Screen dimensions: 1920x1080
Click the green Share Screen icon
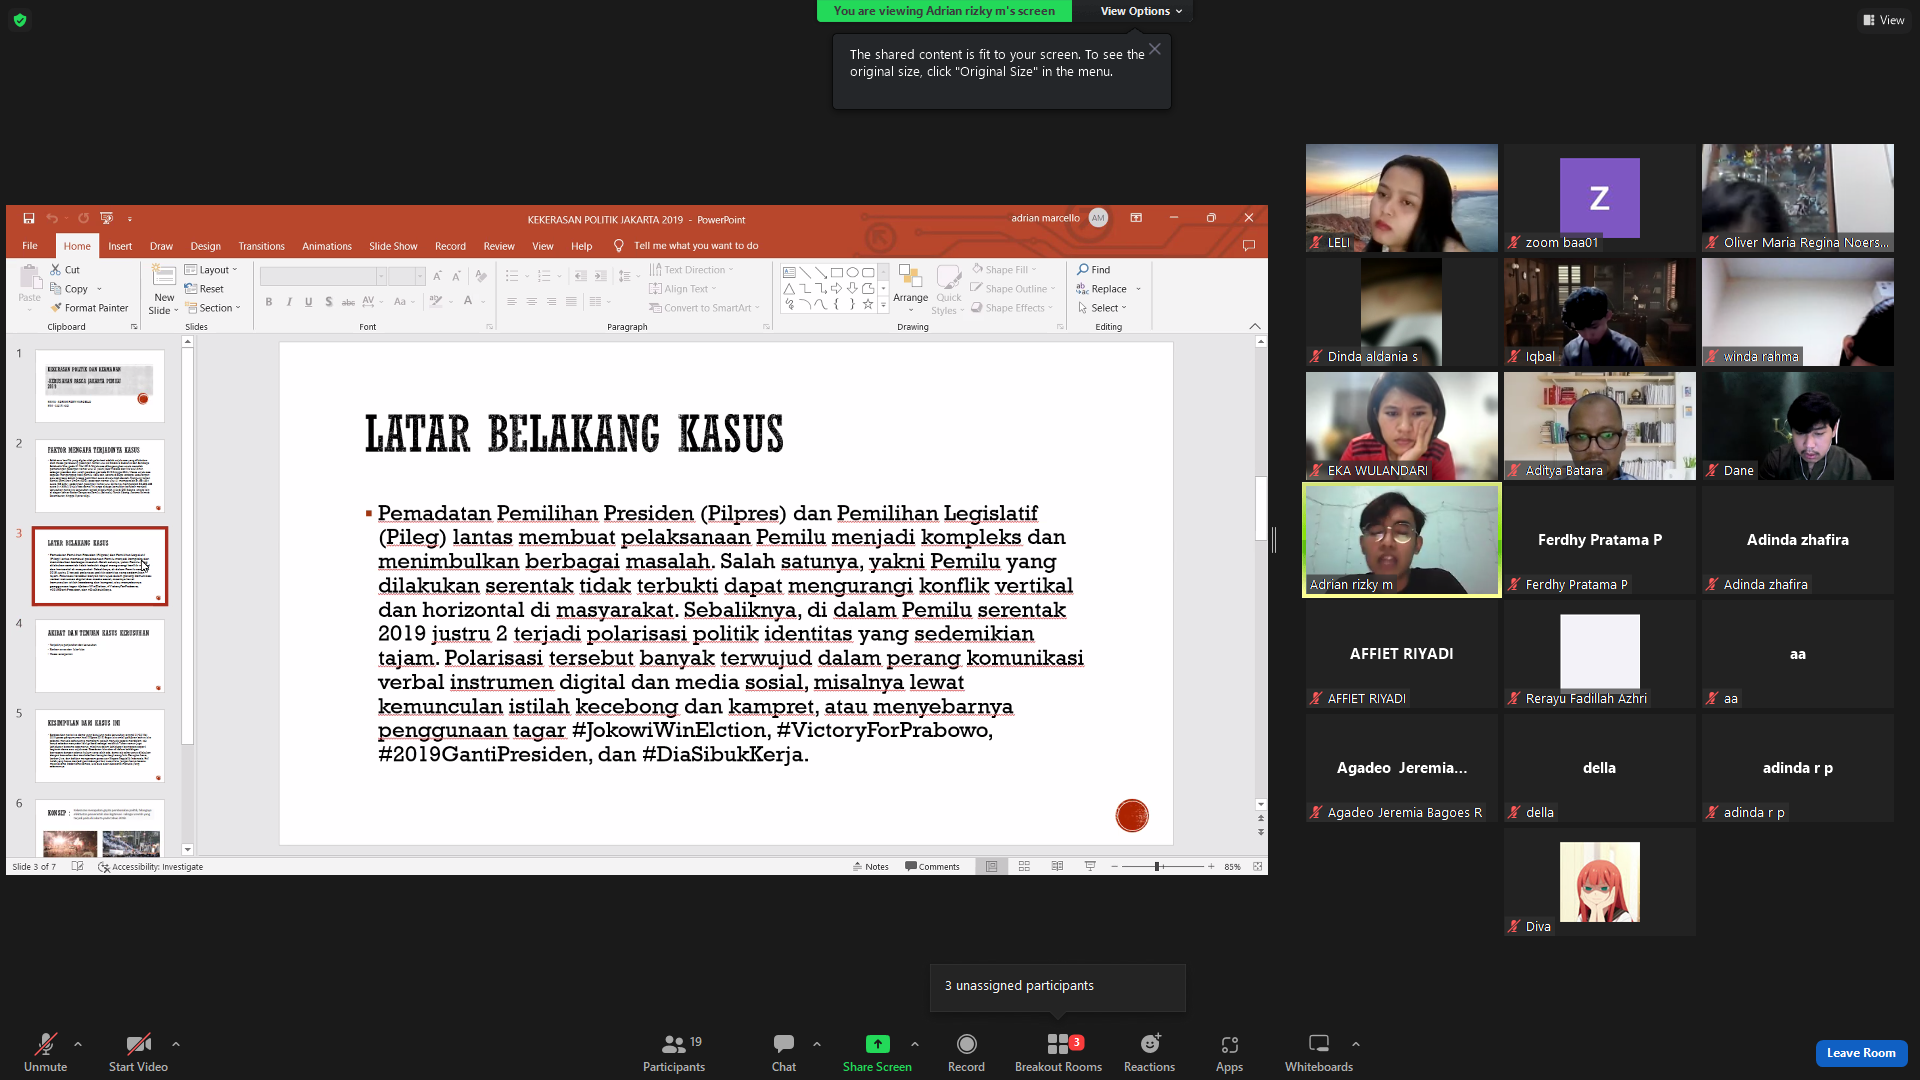coord(877,1044)
